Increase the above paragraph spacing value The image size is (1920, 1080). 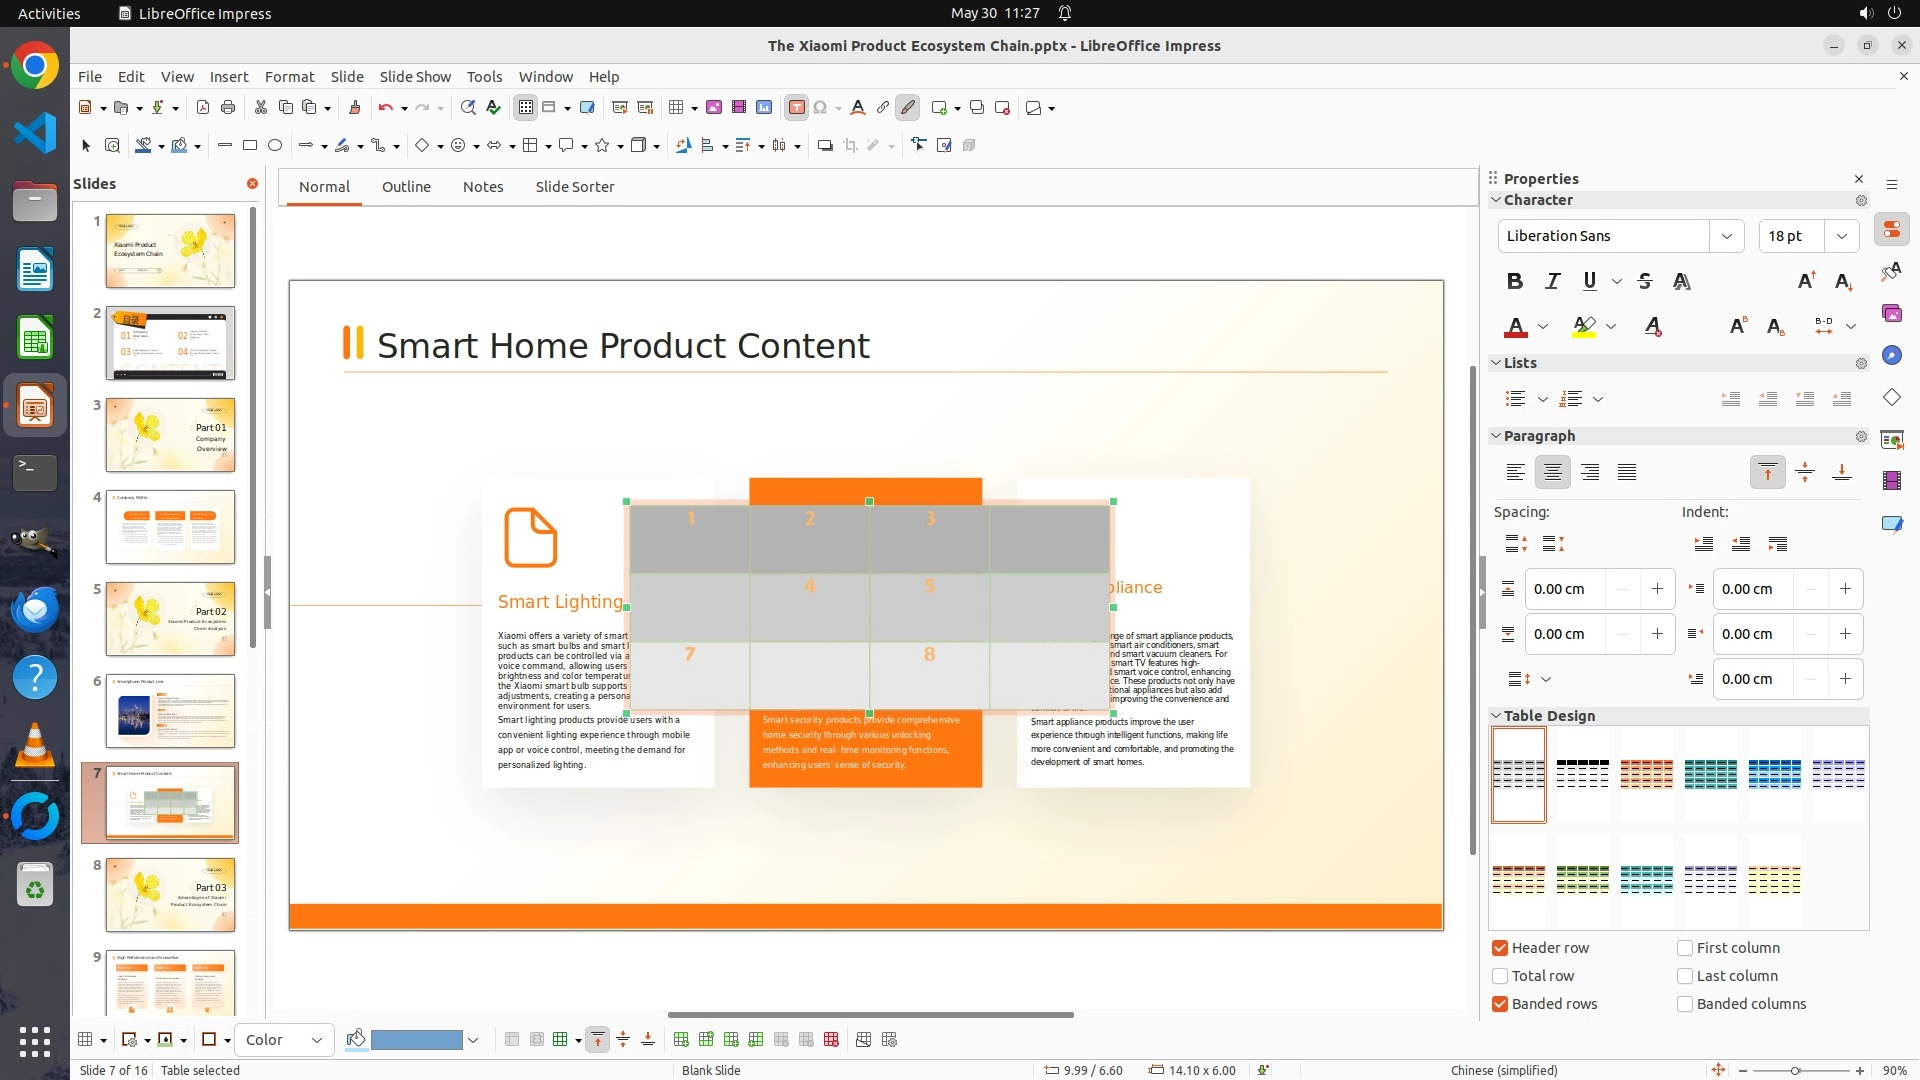(x=1657, y=589)
